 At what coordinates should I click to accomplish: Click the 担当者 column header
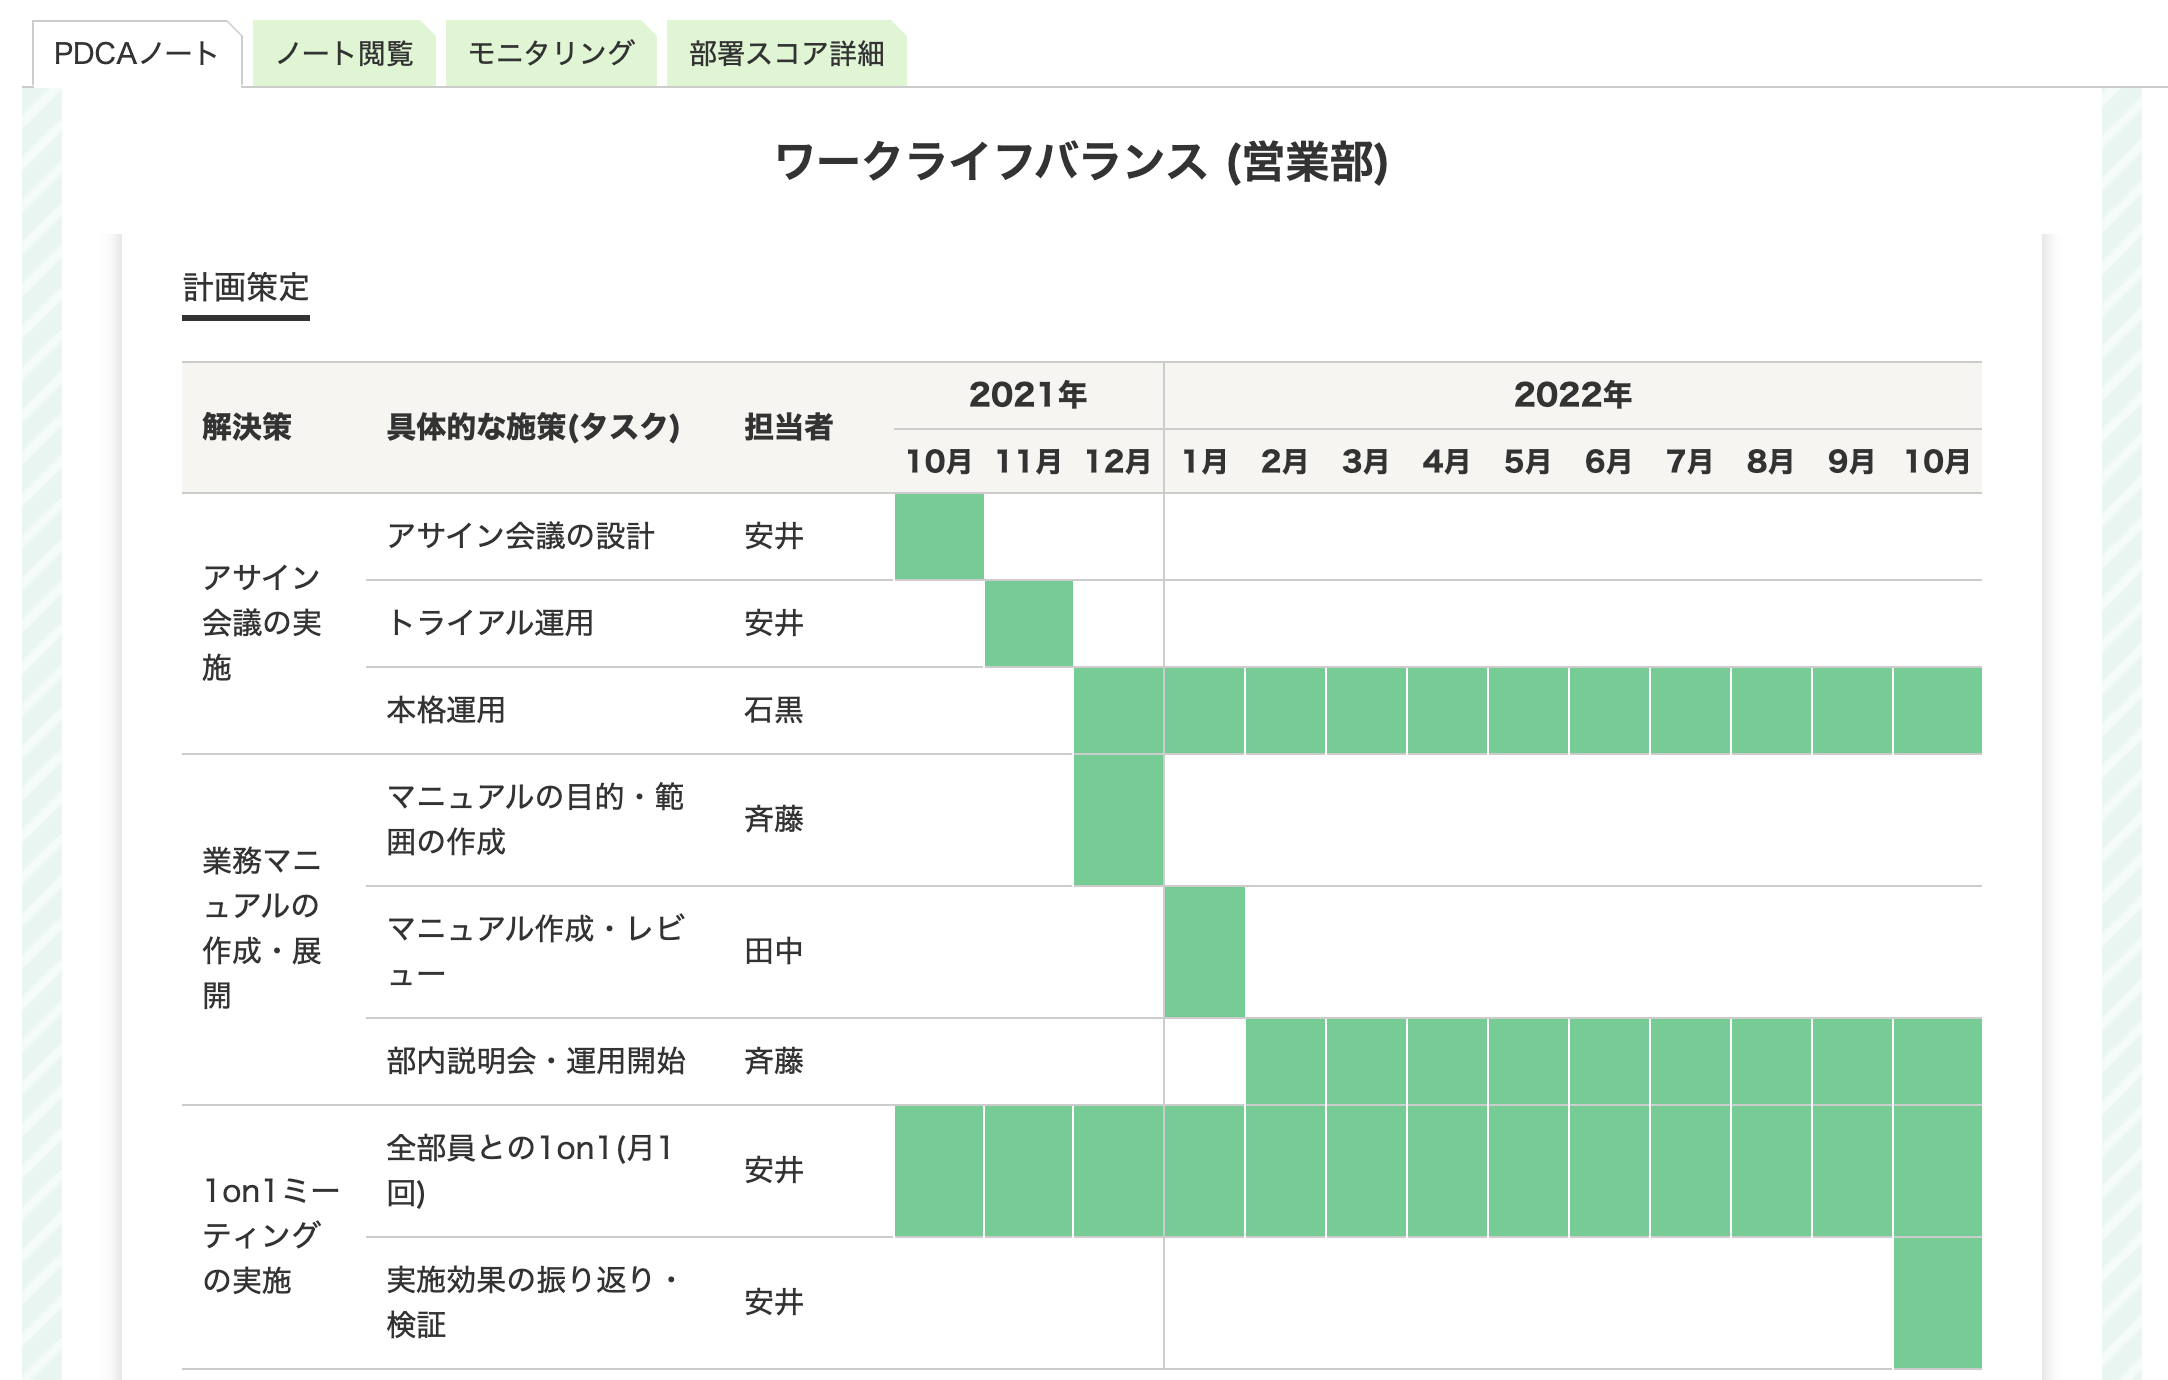pyautogui.click(x=788, y=427)
